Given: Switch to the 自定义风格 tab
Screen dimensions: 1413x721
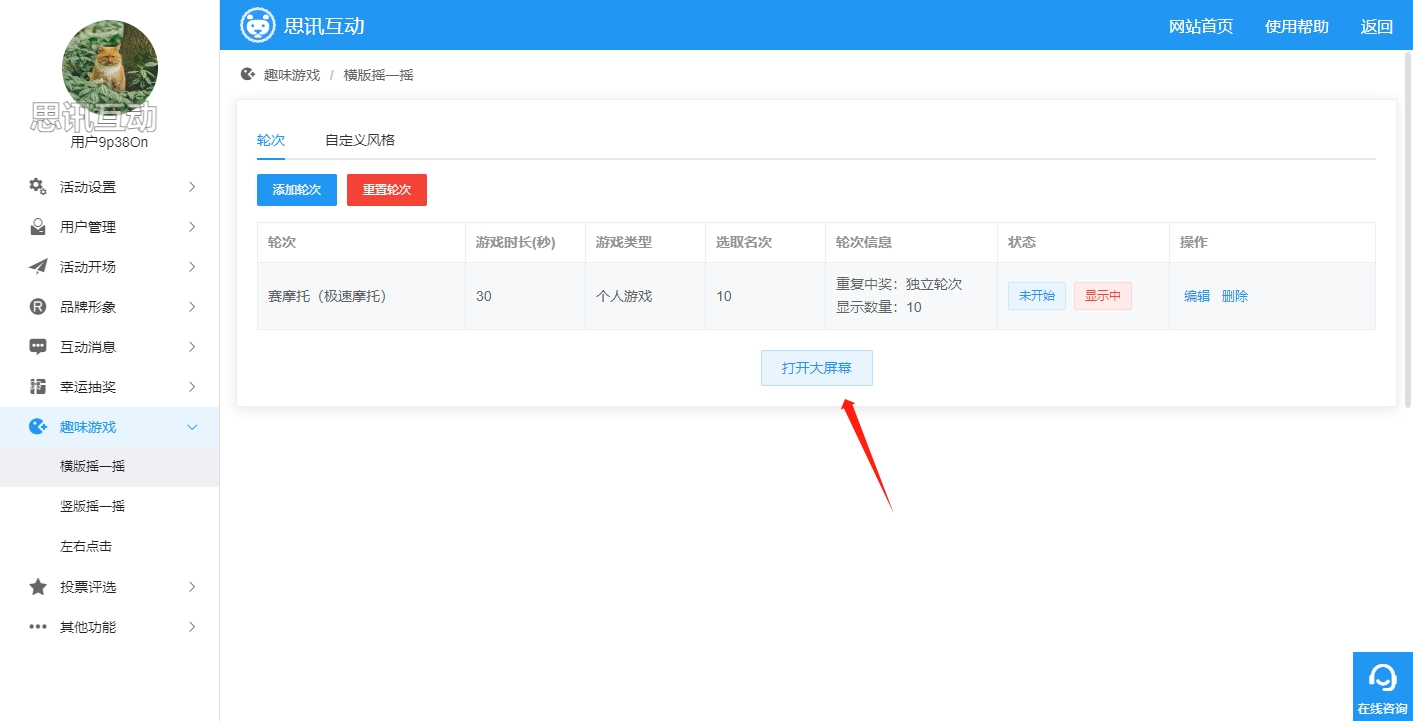Looking at the screenshot, I should [x=360, y=140].
